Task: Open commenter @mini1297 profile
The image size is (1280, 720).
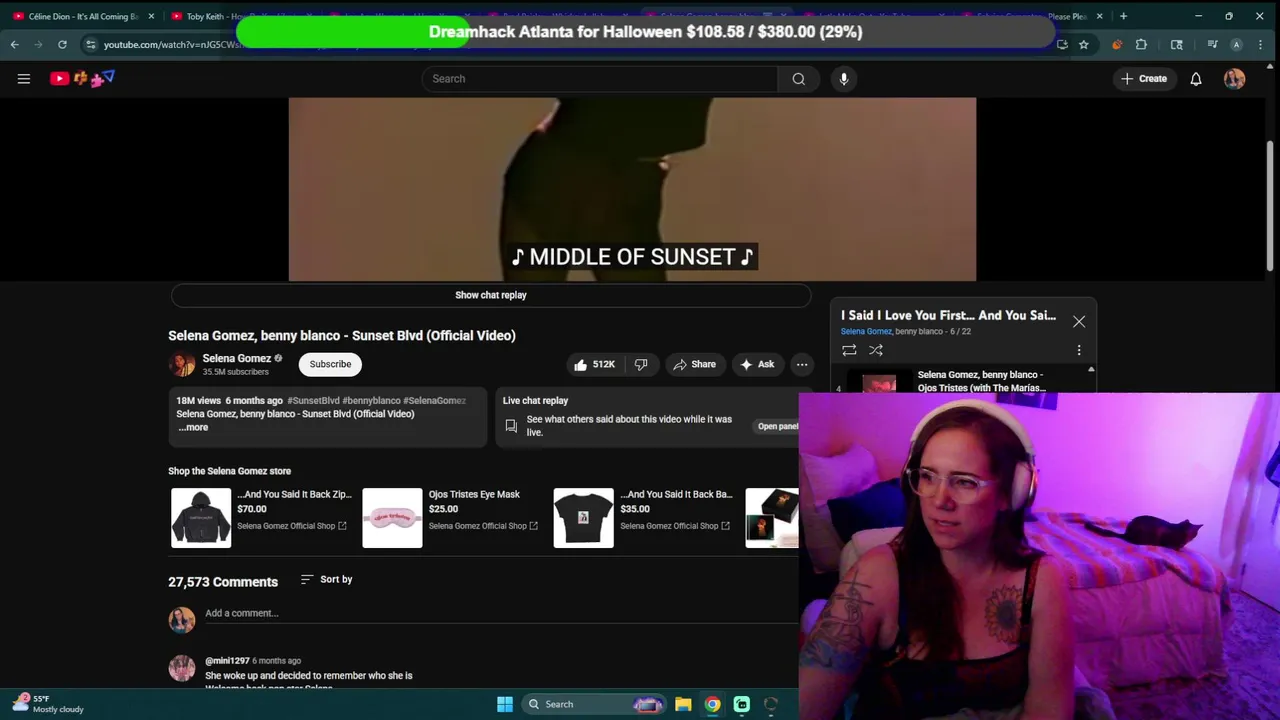Action: [x=227, y=661]
